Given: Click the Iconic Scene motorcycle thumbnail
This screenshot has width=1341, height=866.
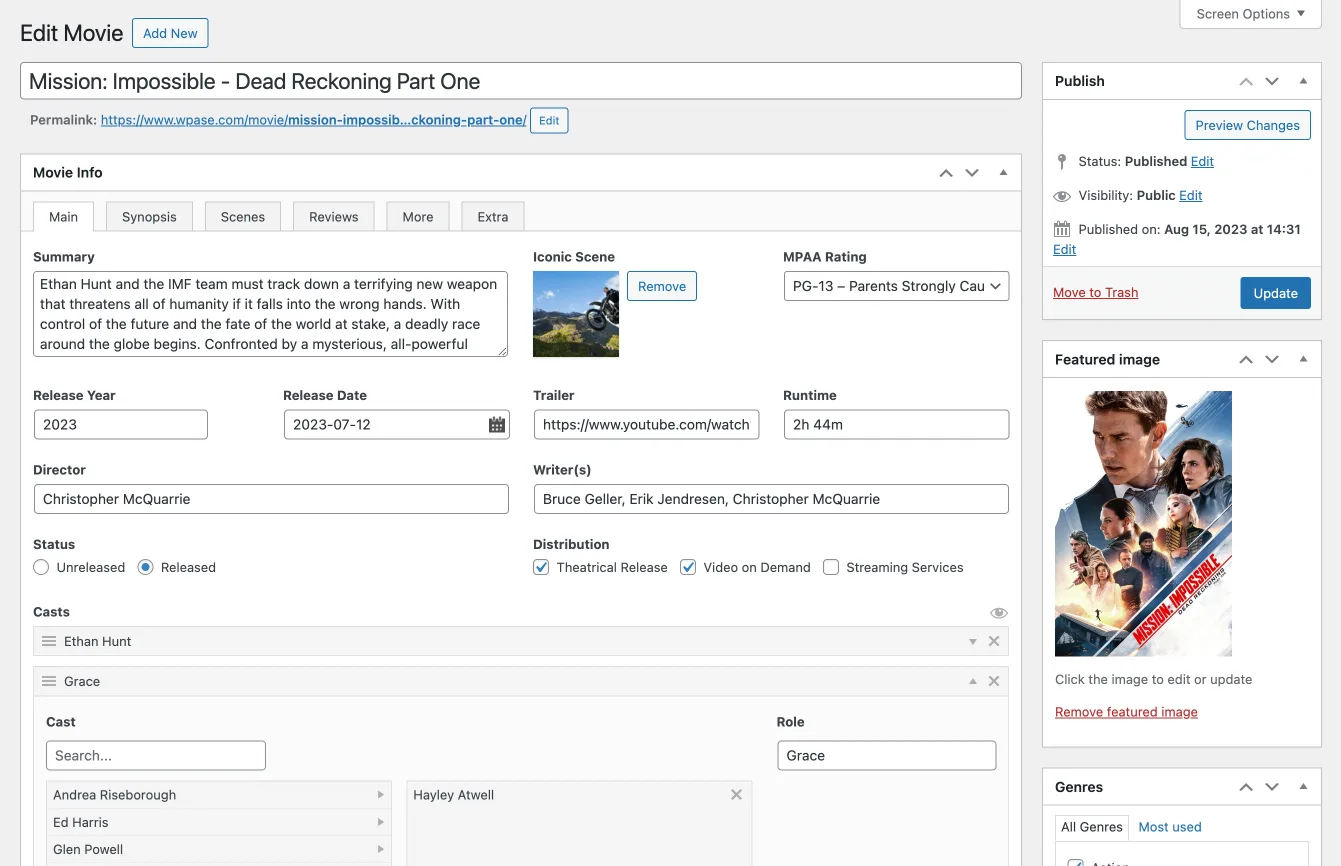Looking at the screenshot, I should [x=576, y=314].
